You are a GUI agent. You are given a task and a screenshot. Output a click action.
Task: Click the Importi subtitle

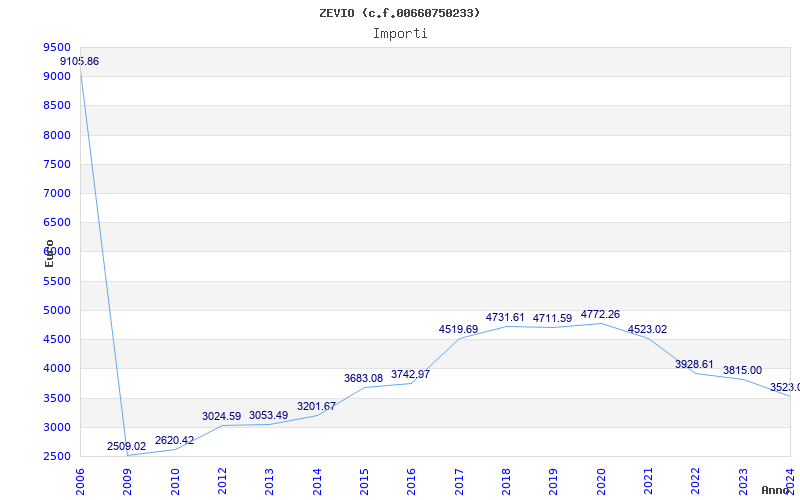tap(400, 34)
